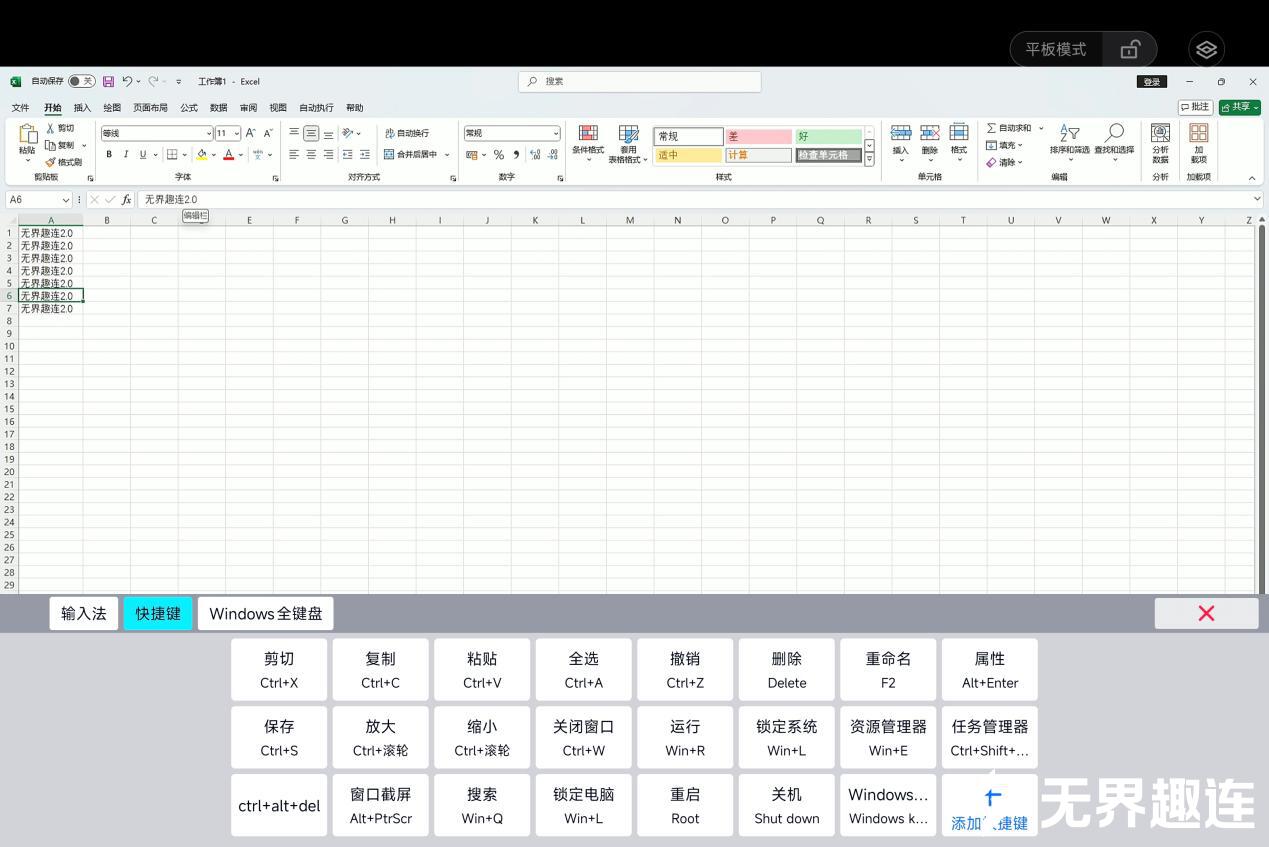Click the Sign in (登录) button
This screenshot has width=1269, height=847.
pos(1152,82)
